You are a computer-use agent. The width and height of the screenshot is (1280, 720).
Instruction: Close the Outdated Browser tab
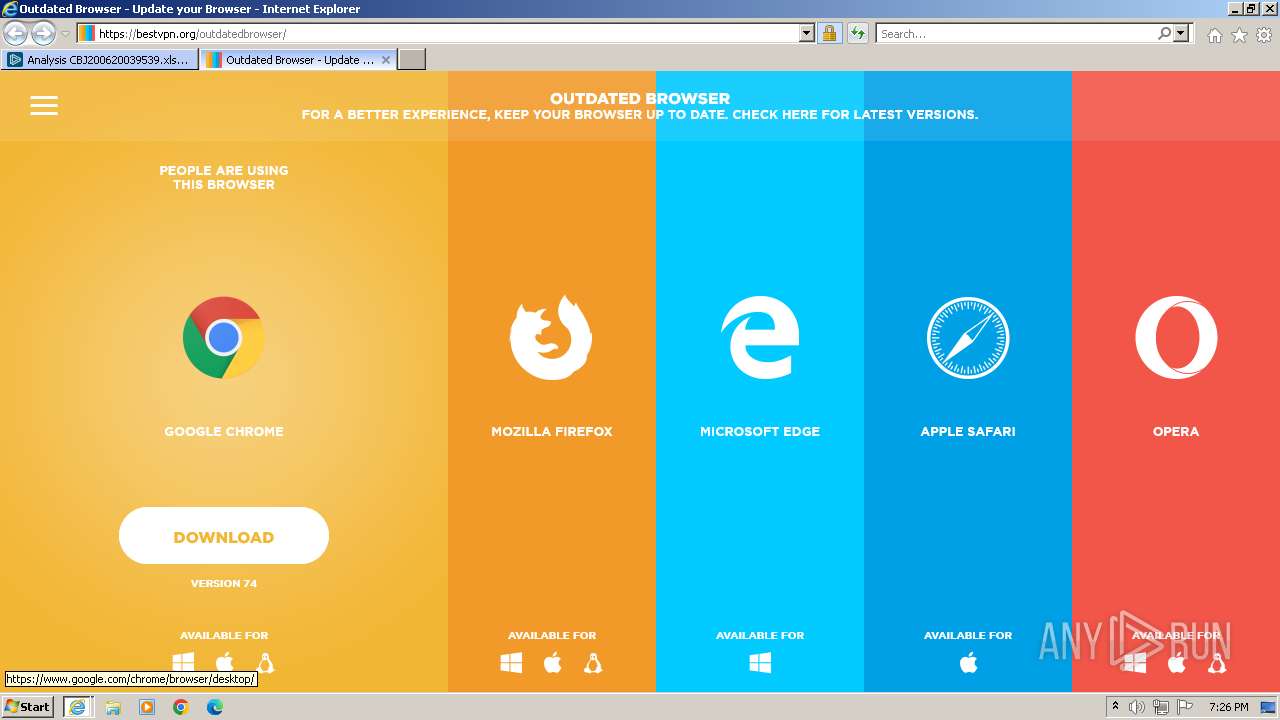386,60
